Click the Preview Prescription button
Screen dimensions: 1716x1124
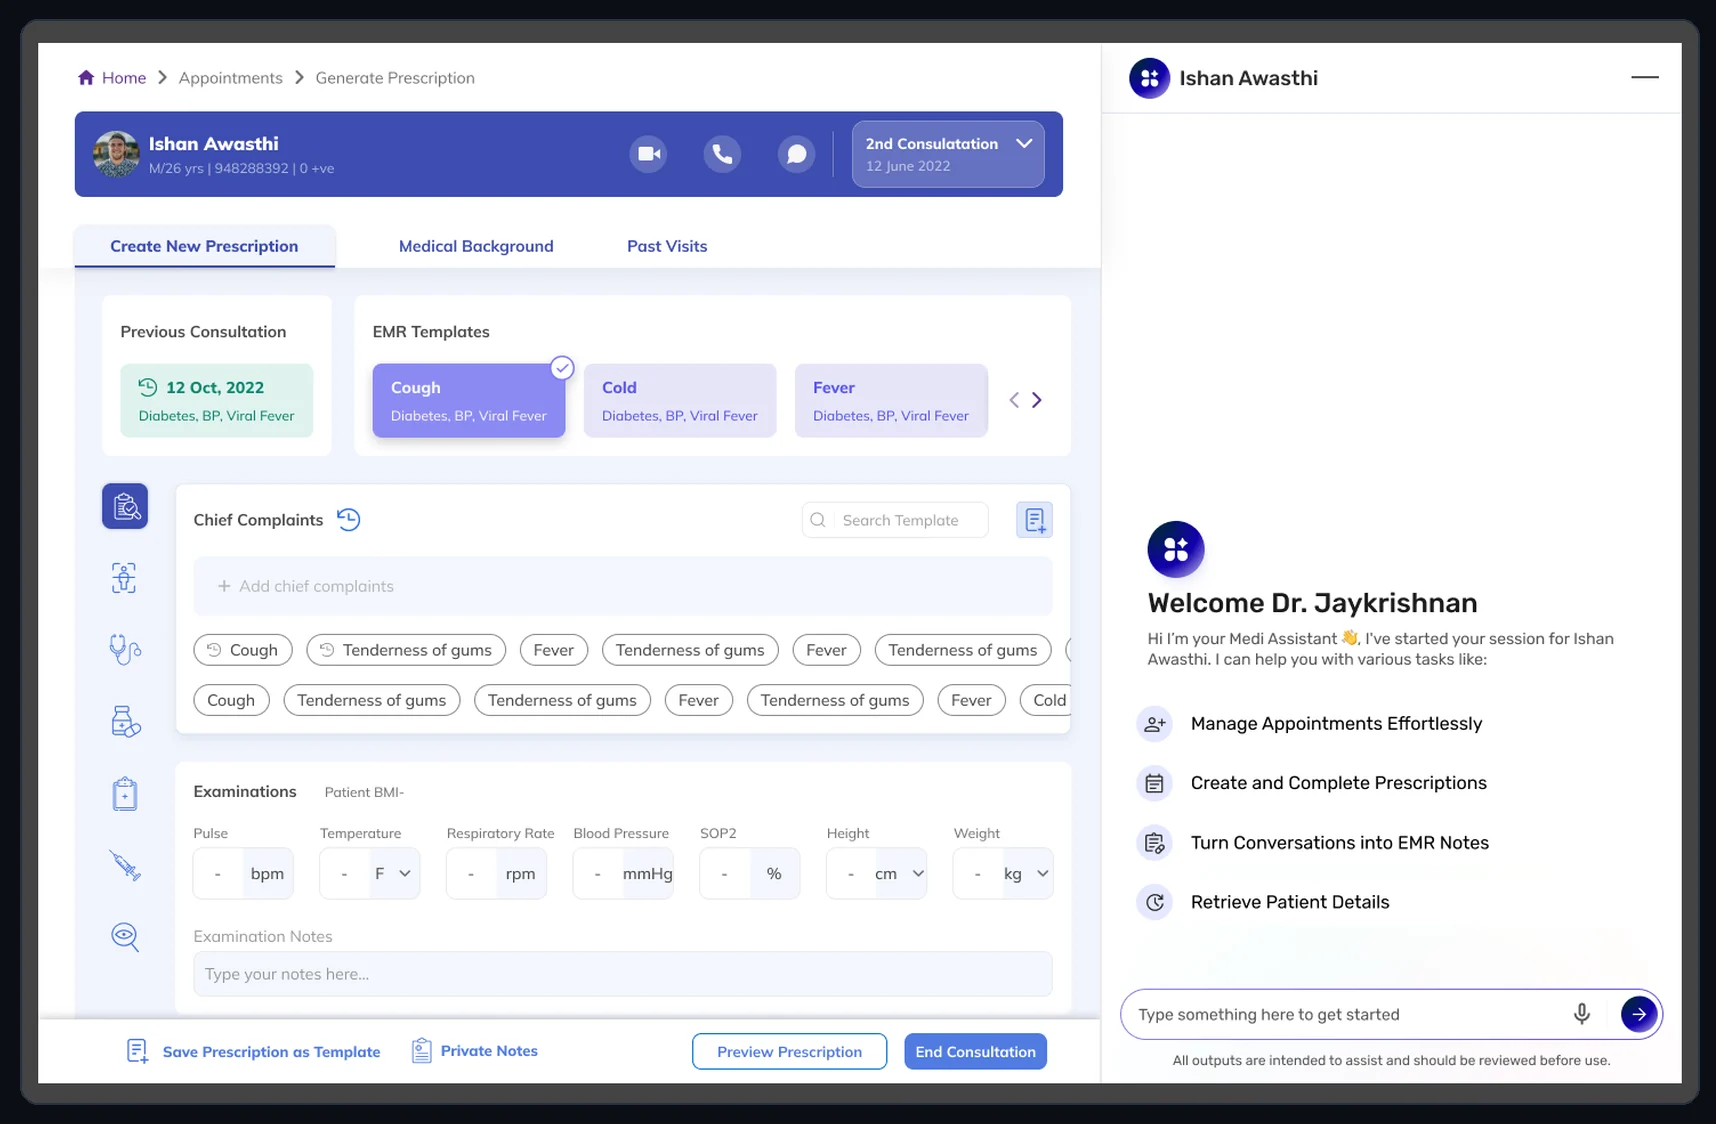(x=789, y=1052)
